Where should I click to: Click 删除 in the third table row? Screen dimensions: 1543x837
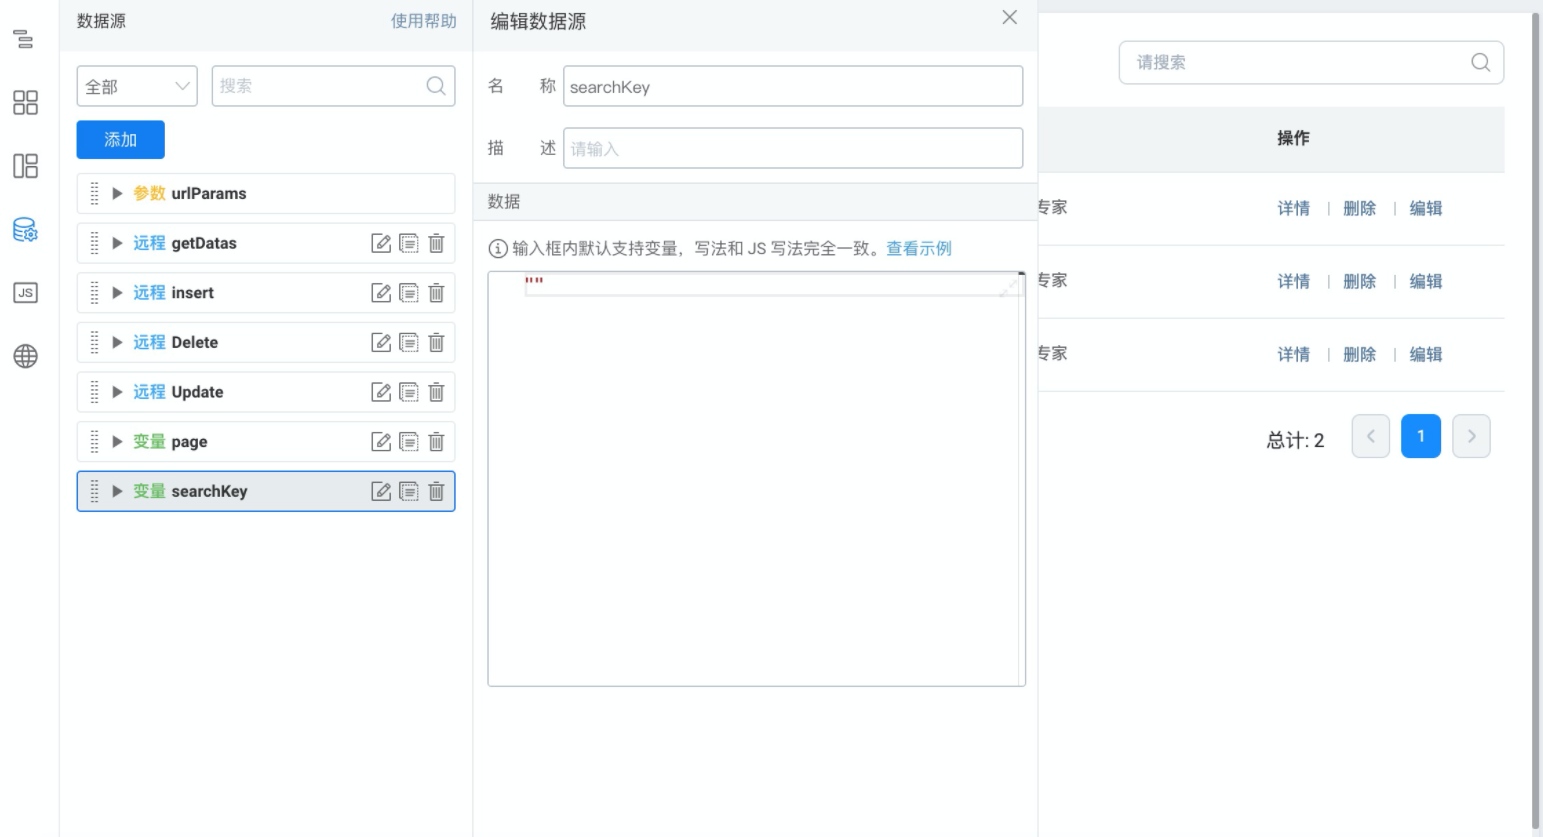[1359, 354]
